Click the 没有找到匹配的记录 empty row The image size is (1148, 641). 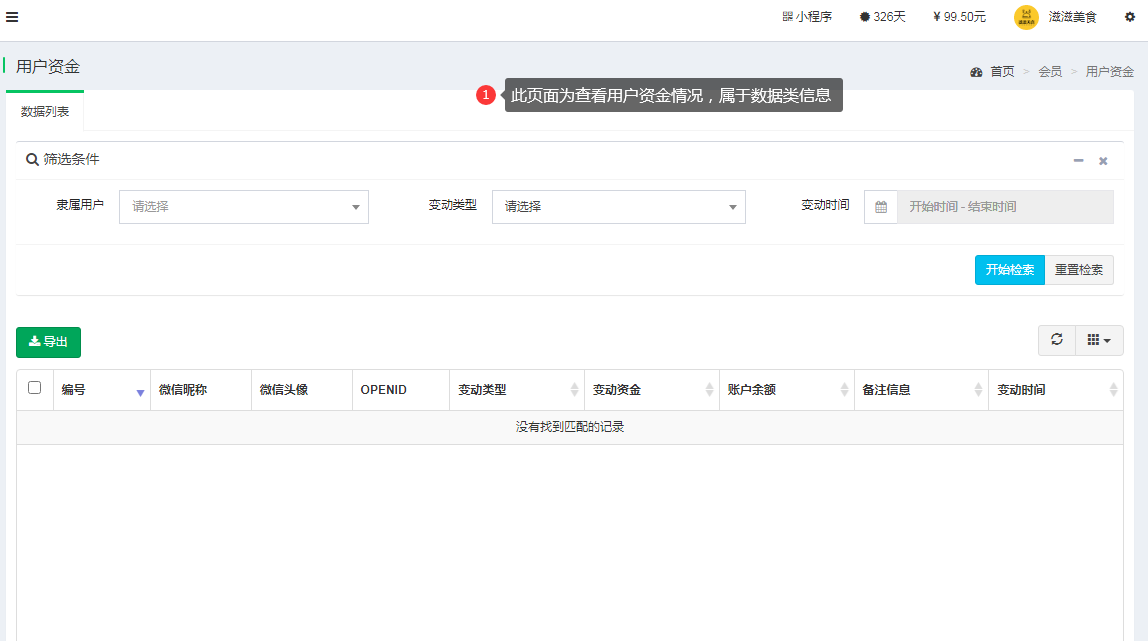570,427
